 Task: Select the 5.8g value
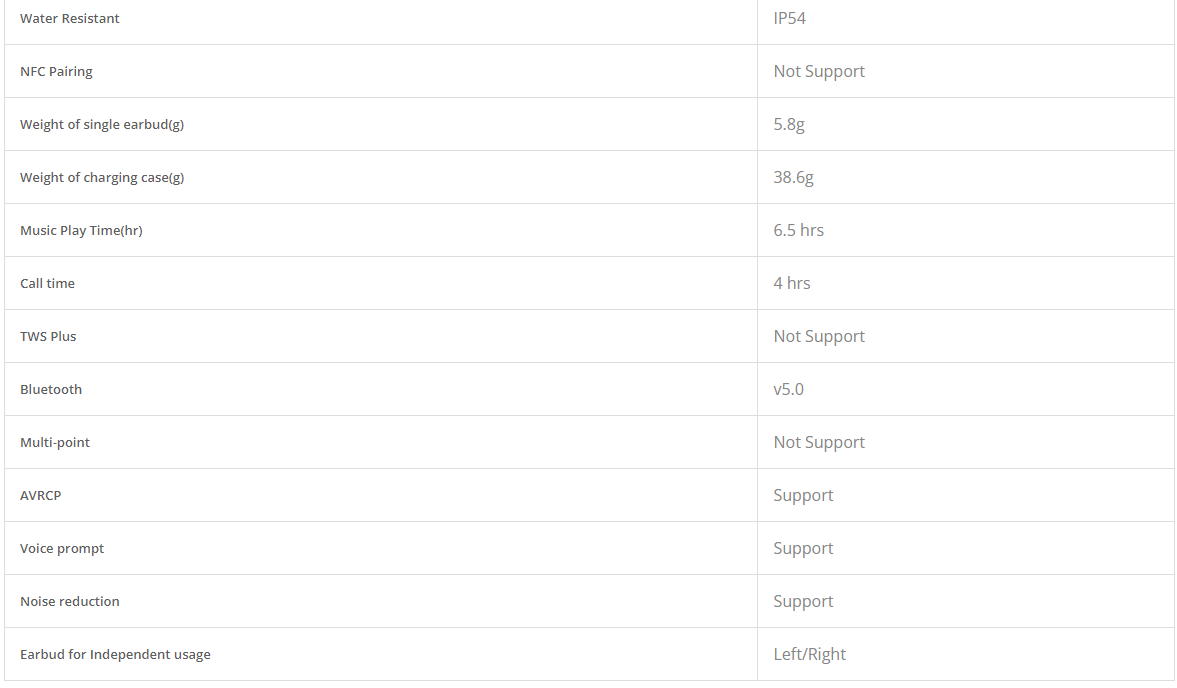pos(789,125)
